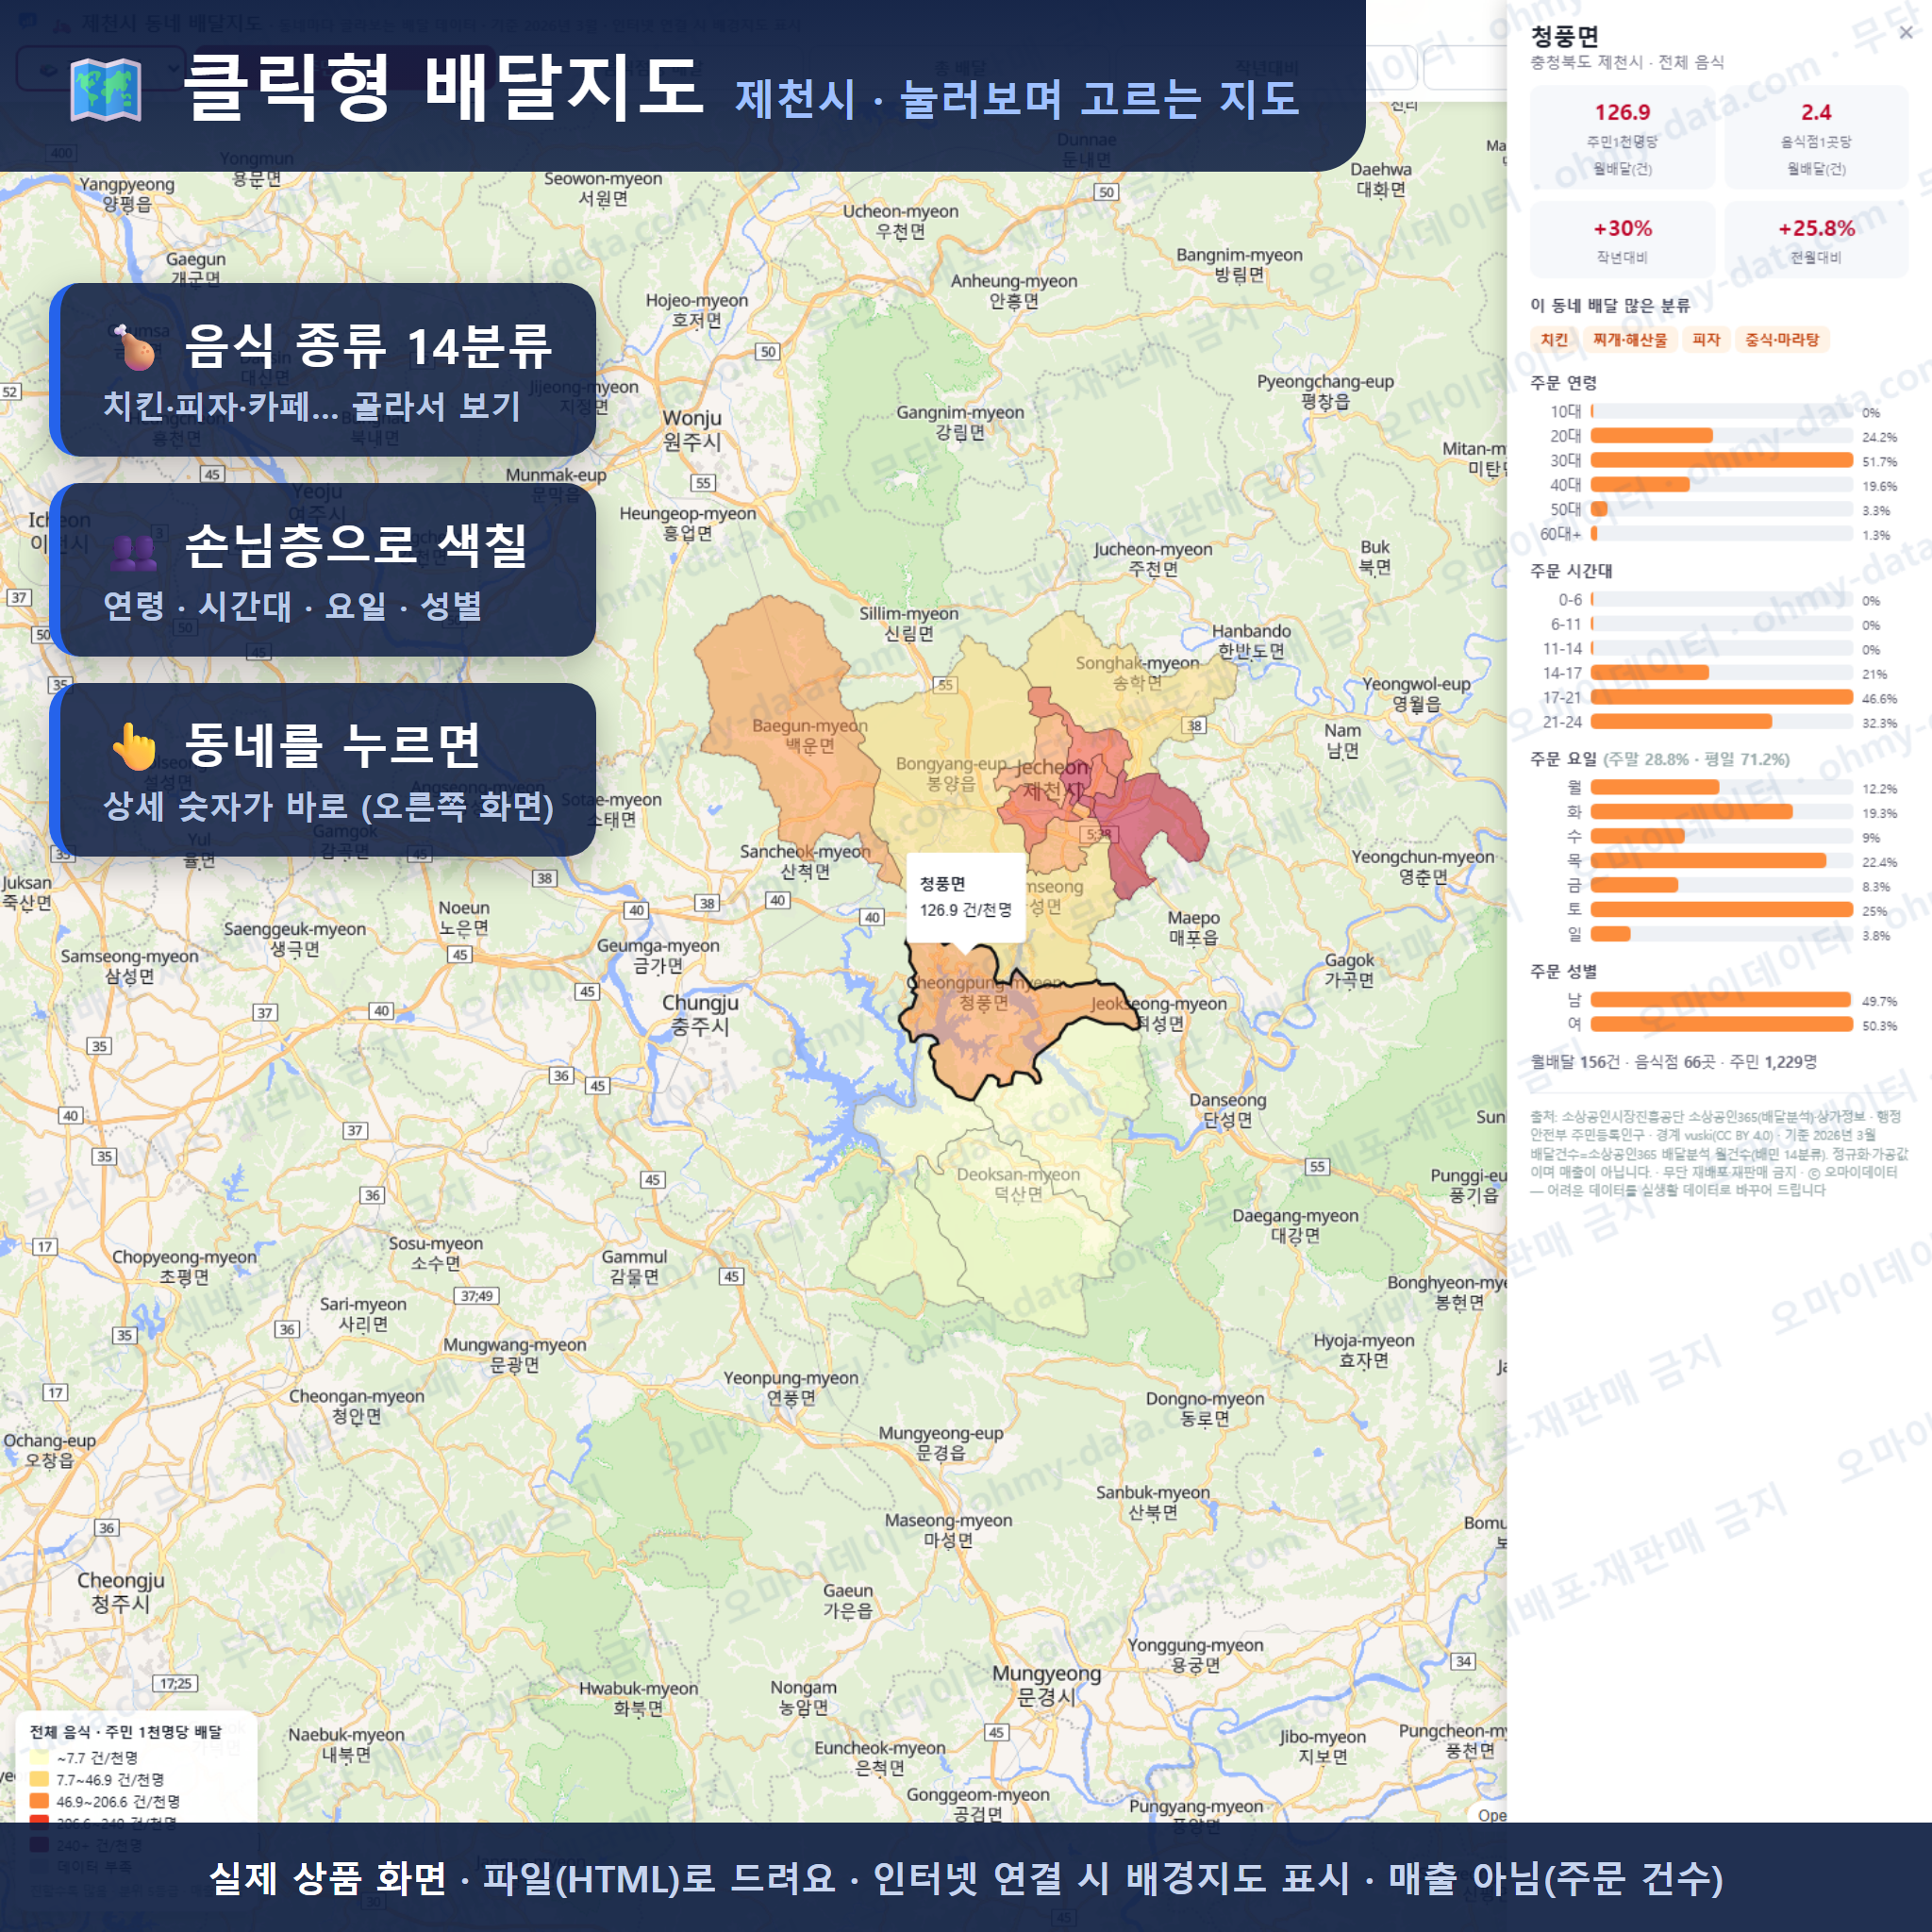Click the 주문 연령 section heading
Image resolution: width=1932 pixels, height=1932 pixels.
click(x=1564, y=383)
